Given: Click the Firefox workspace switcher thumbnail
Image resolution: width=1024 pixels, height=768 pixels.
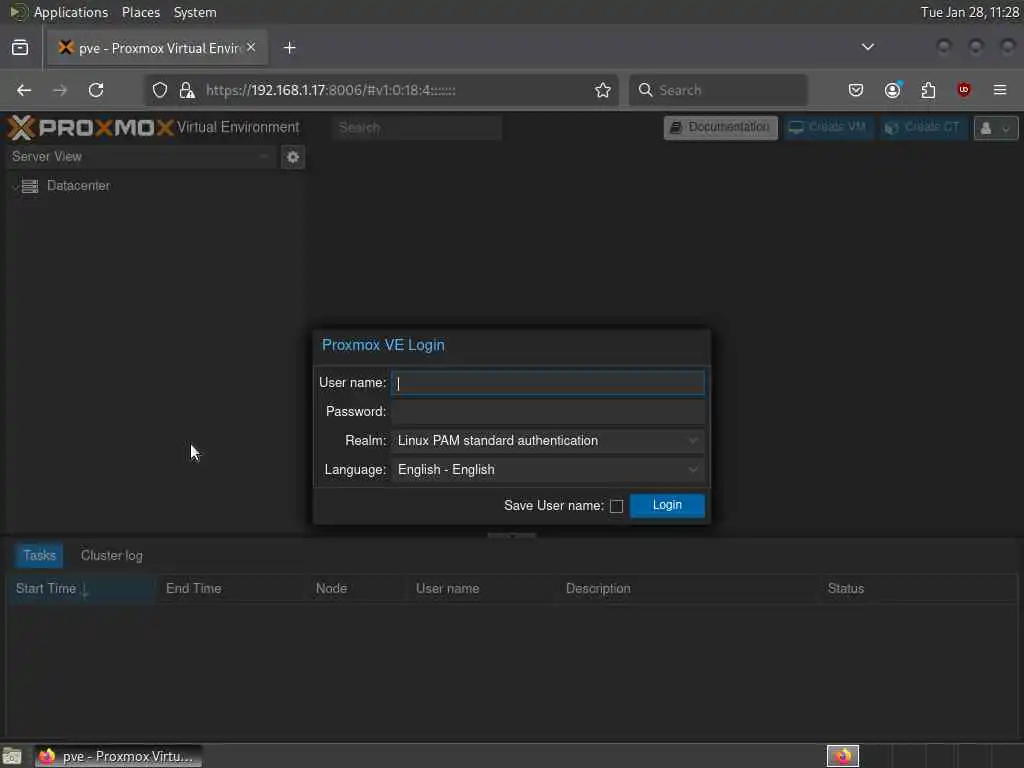Looking at the screenshot, I should click(x=842, y=756).
